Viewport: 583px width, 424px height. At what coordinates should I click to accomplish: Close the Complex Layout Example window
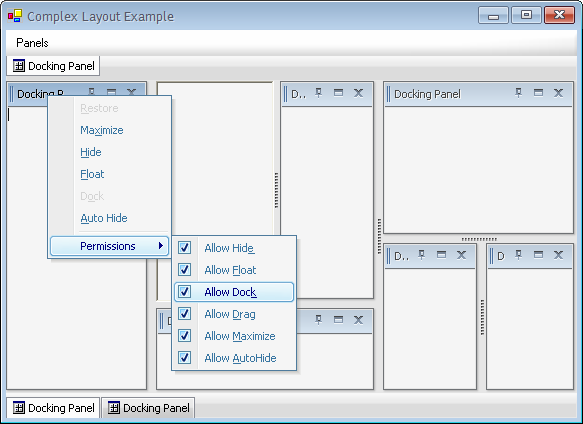(x=559, y=16)
